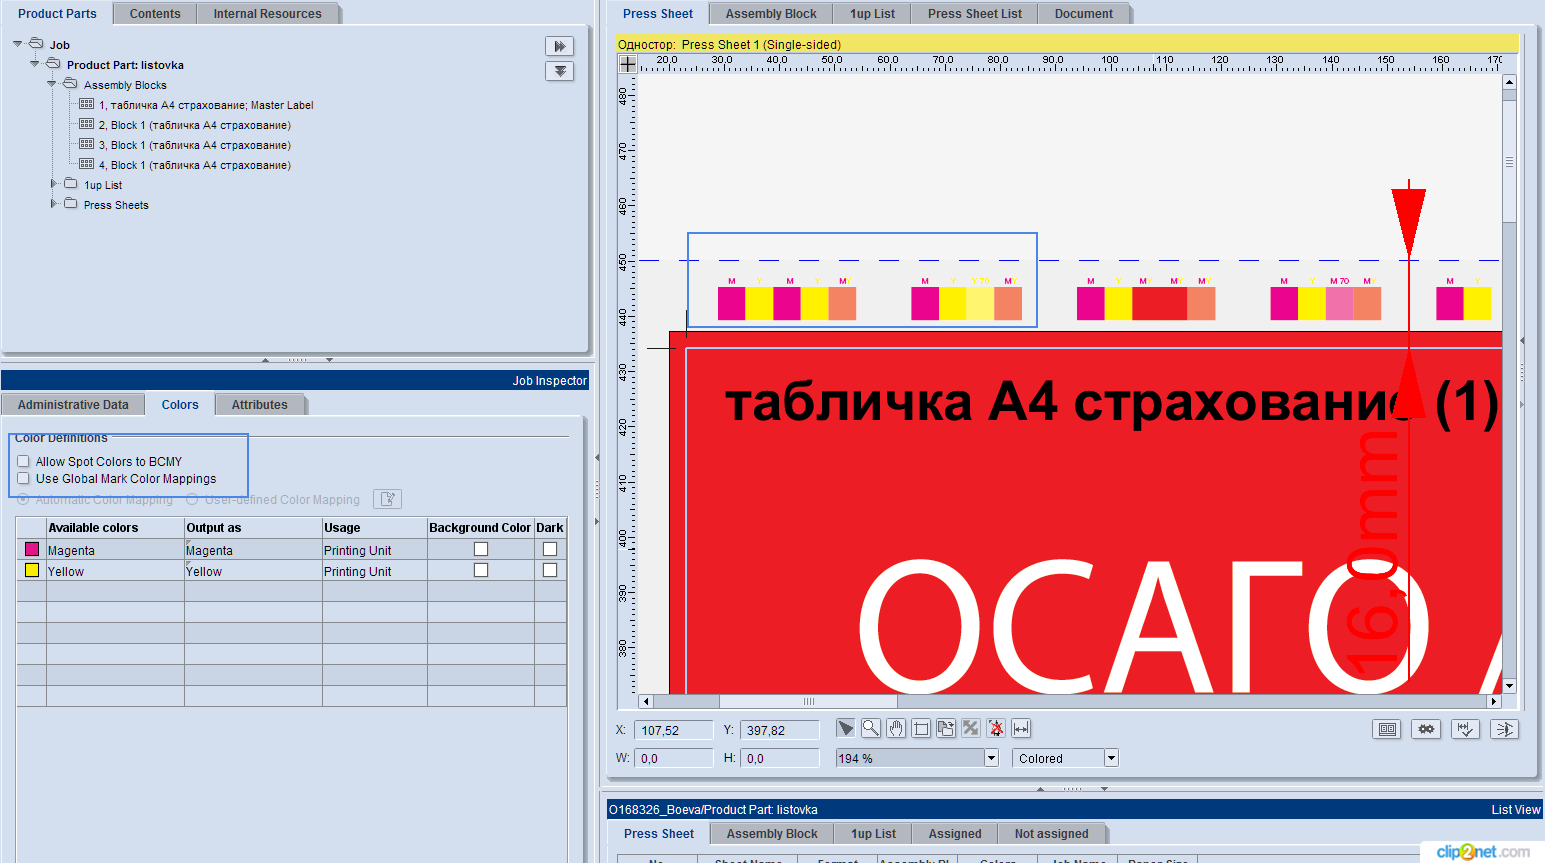Collapse the Assembly Blocks node

click(52, 84)
